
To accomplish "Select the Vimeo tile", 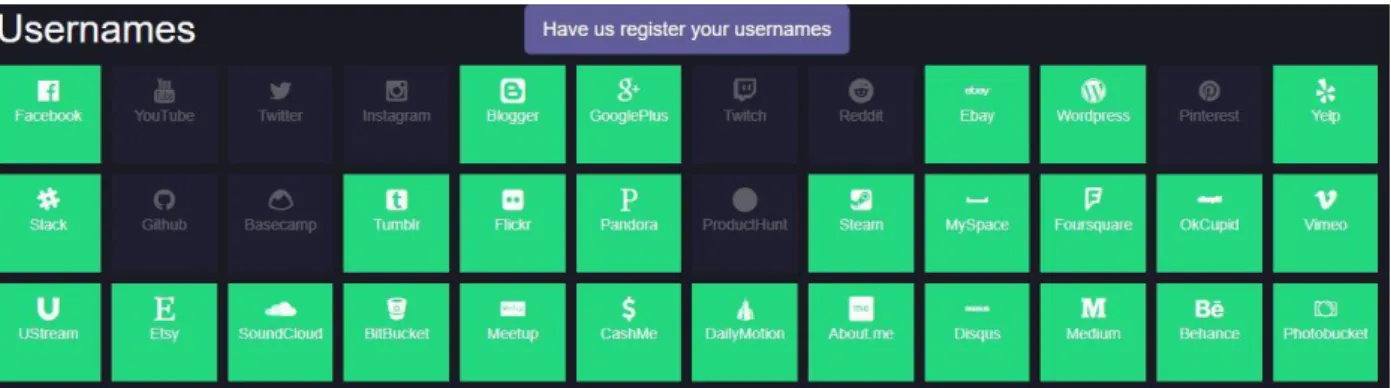I will point(1326,223).
